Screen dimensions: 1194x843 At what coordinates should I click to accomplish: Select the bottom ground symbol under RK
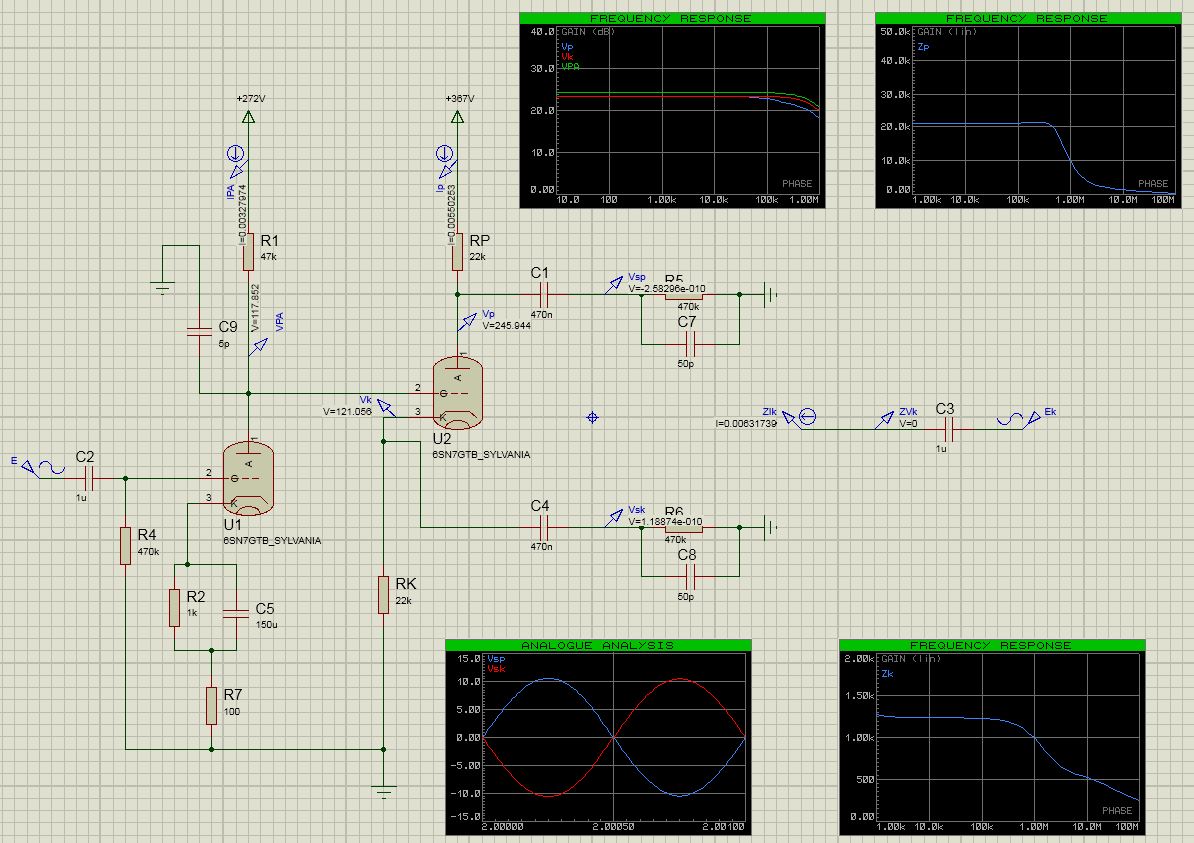point(384,791)
